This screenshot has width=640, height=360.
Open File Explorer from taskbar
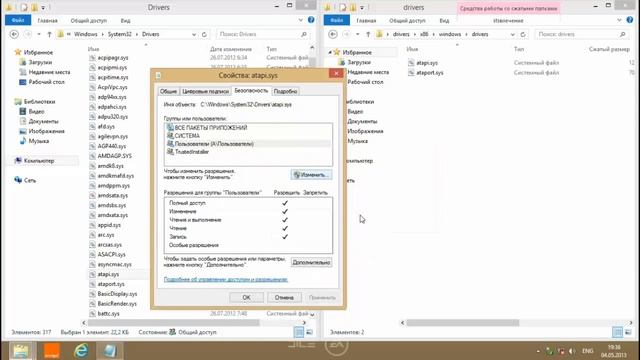click(x=20, y=351)
